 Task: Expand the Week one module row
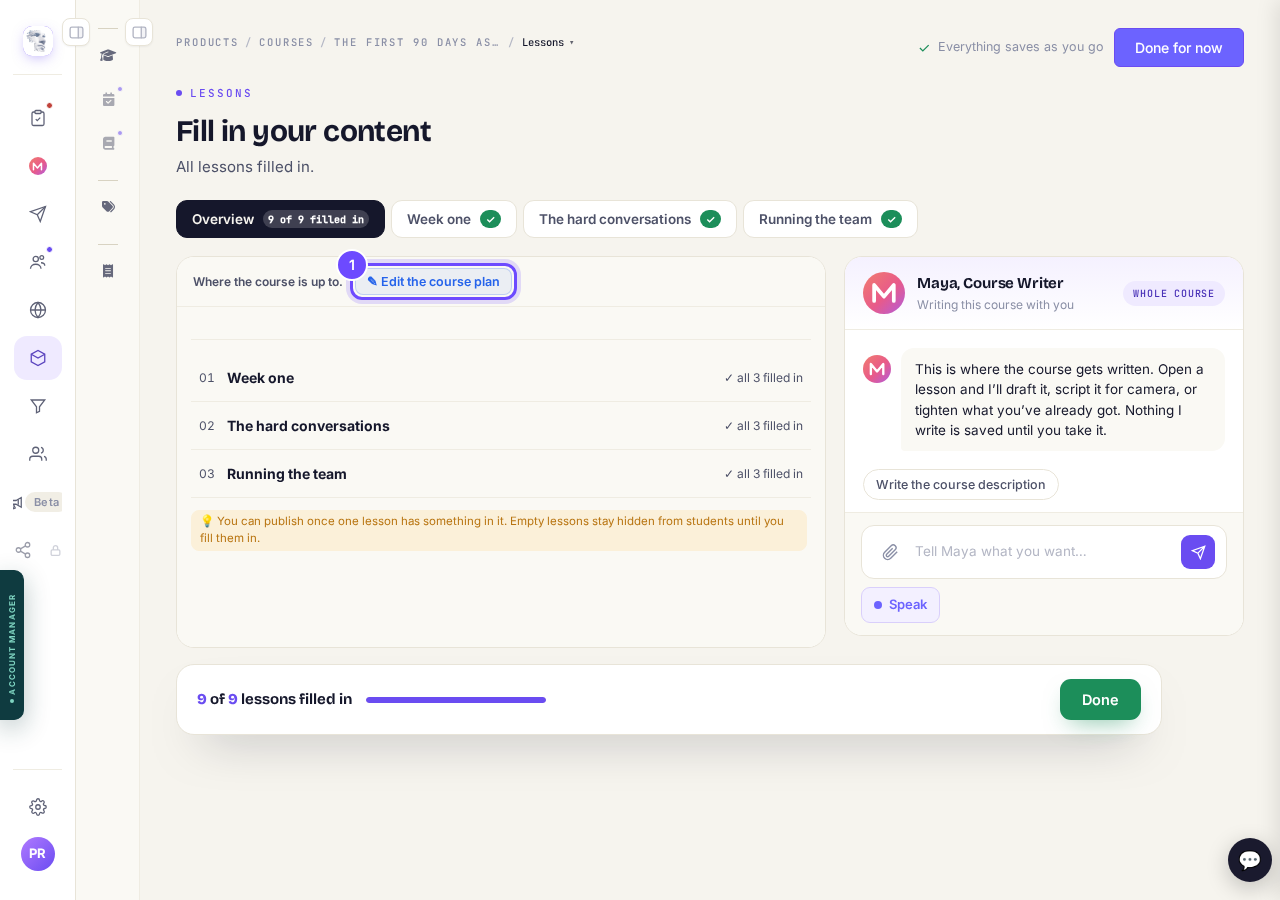click(501, 378)
